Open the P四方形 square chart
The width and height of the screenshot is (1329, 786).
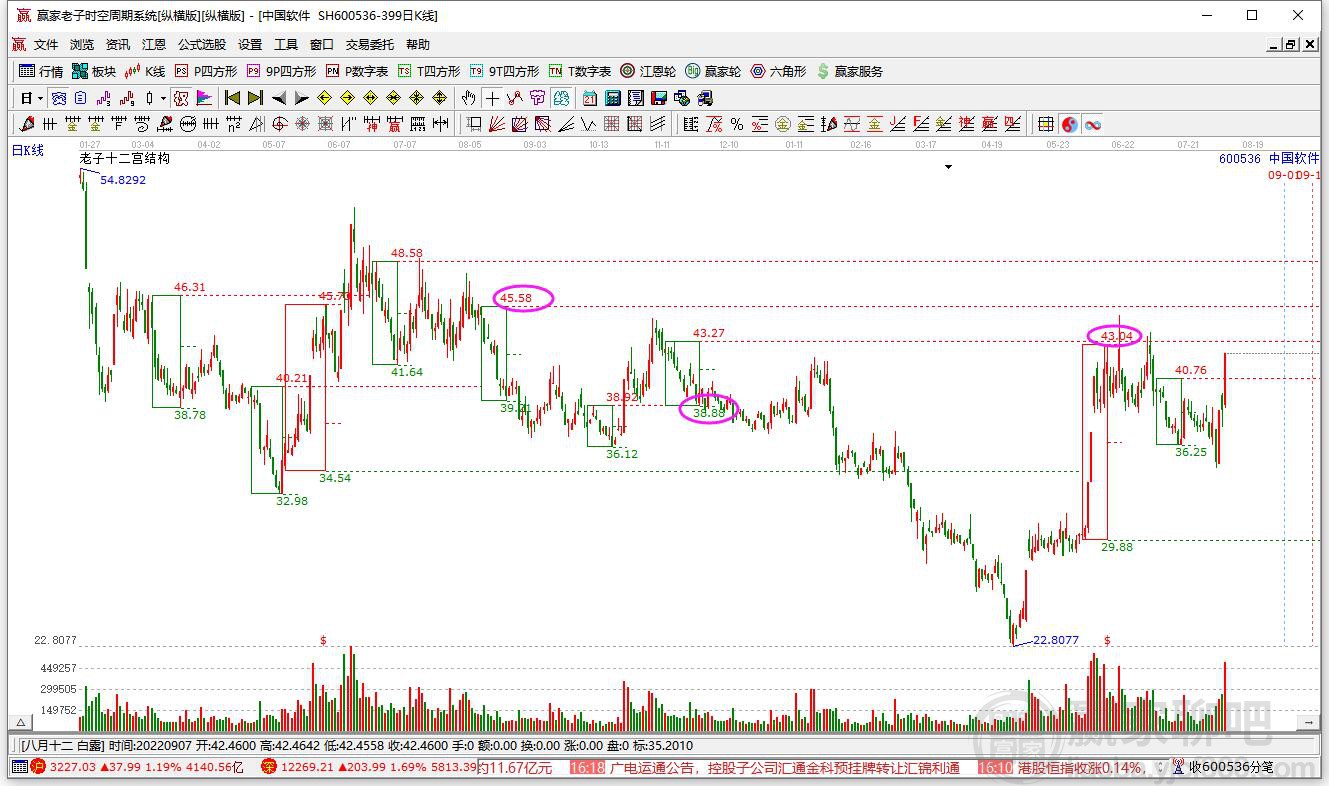click(x=206, y=71)
